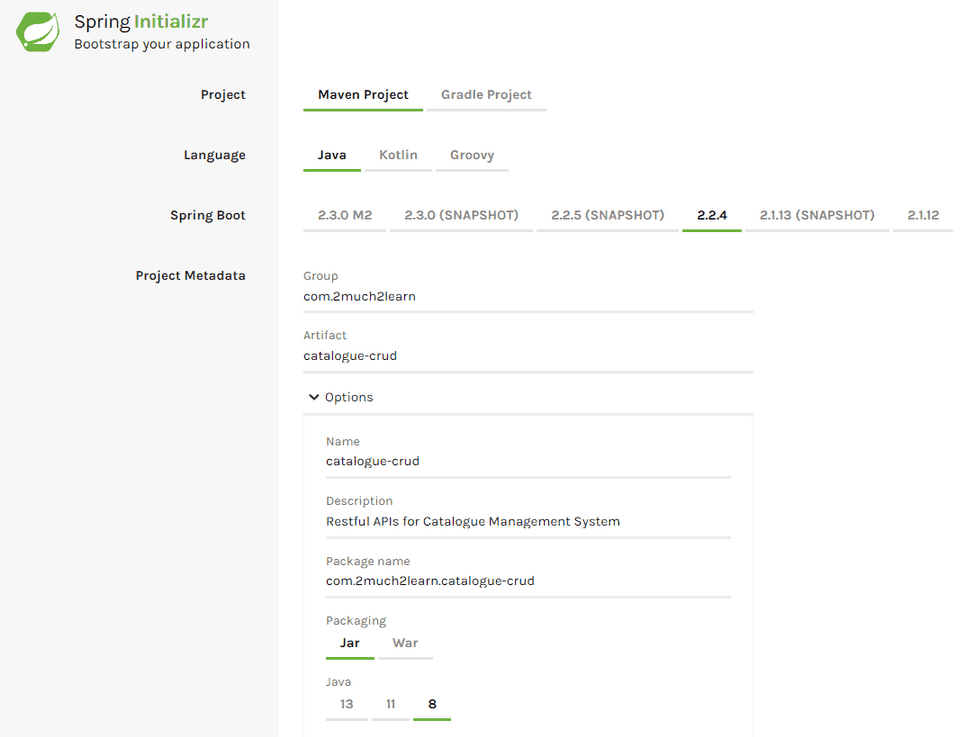This screenshot has height=737, width=975.
Task: Pick Spring Boot 2.3.0 SNAPSHOT
Action: 461,215
